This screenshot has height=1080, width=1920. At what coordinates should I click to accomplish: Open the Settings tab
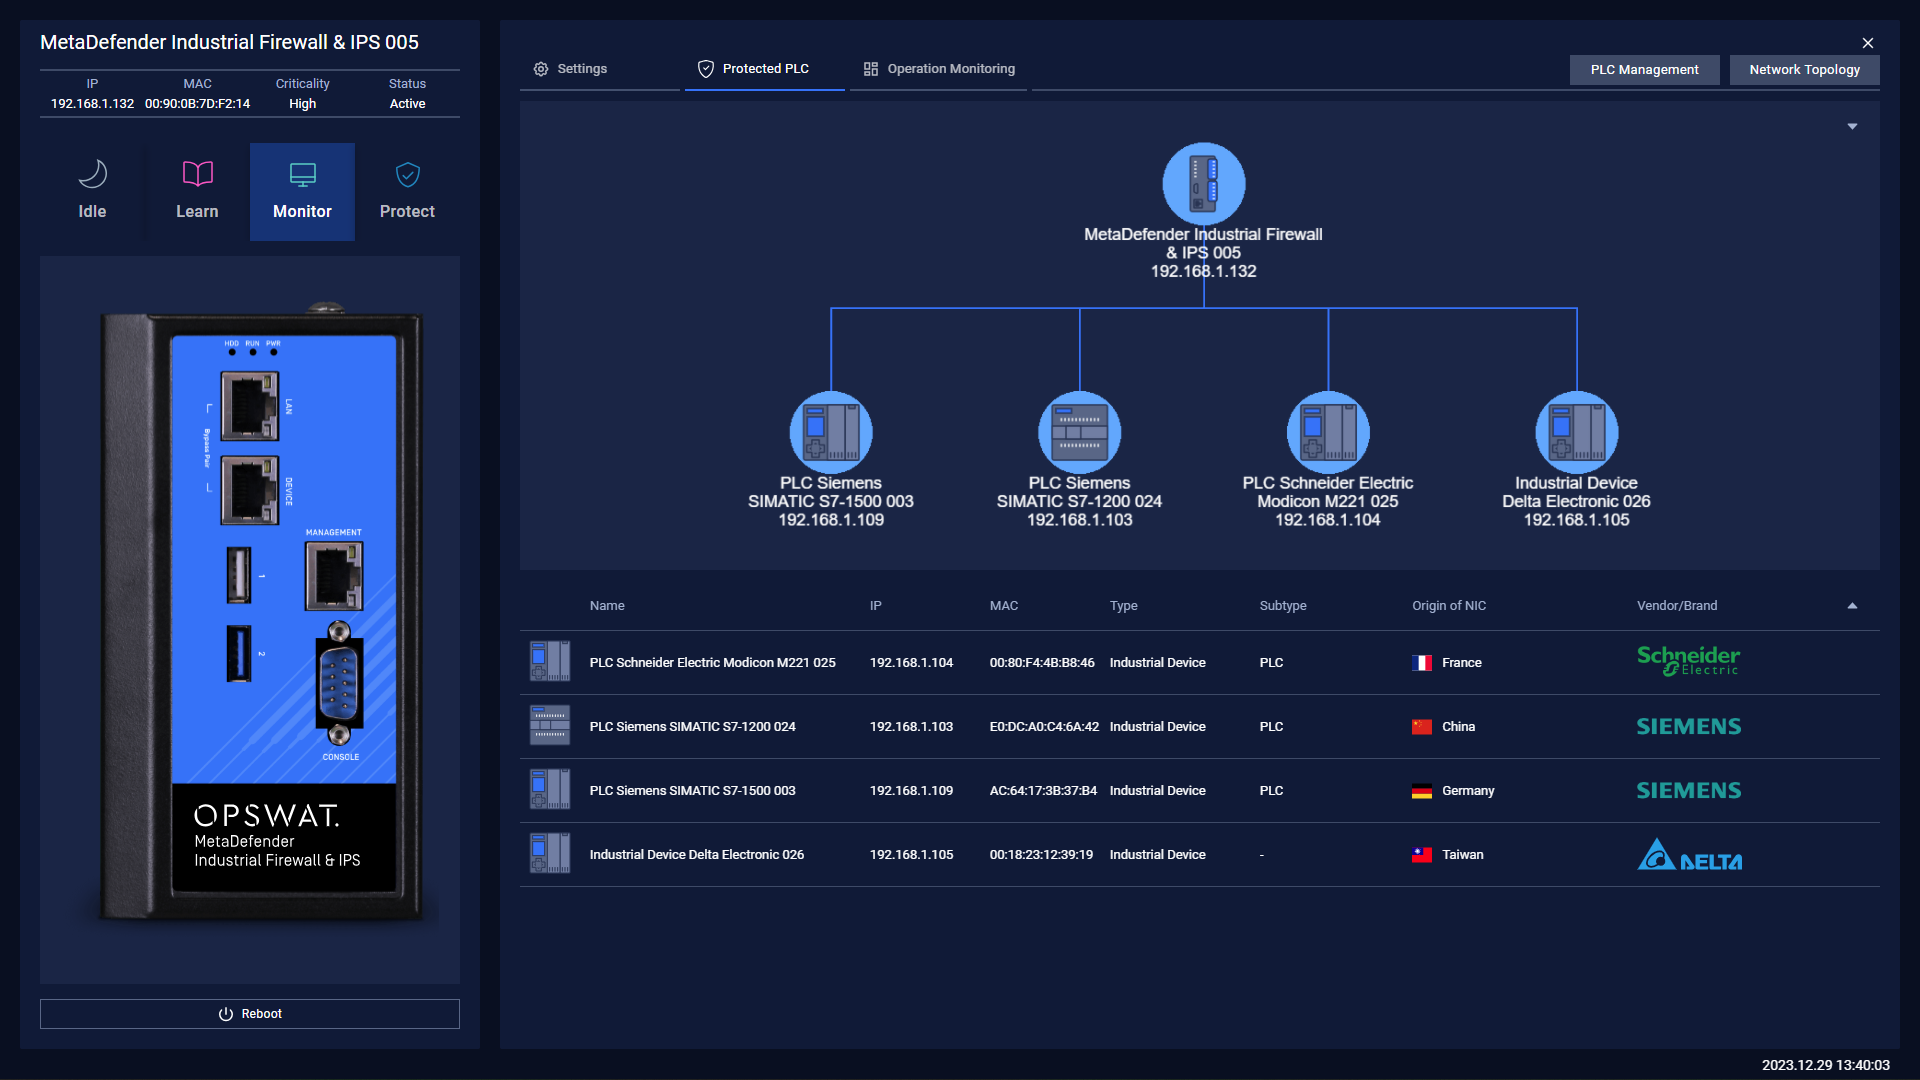point(599,69)
